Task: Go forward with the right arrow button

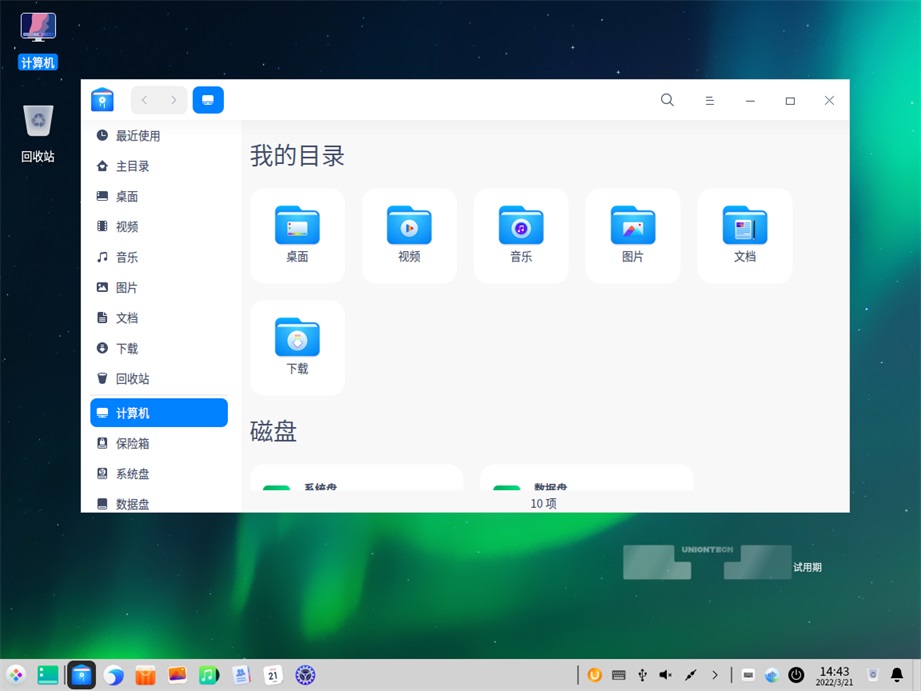Action: tap(173, 100)
